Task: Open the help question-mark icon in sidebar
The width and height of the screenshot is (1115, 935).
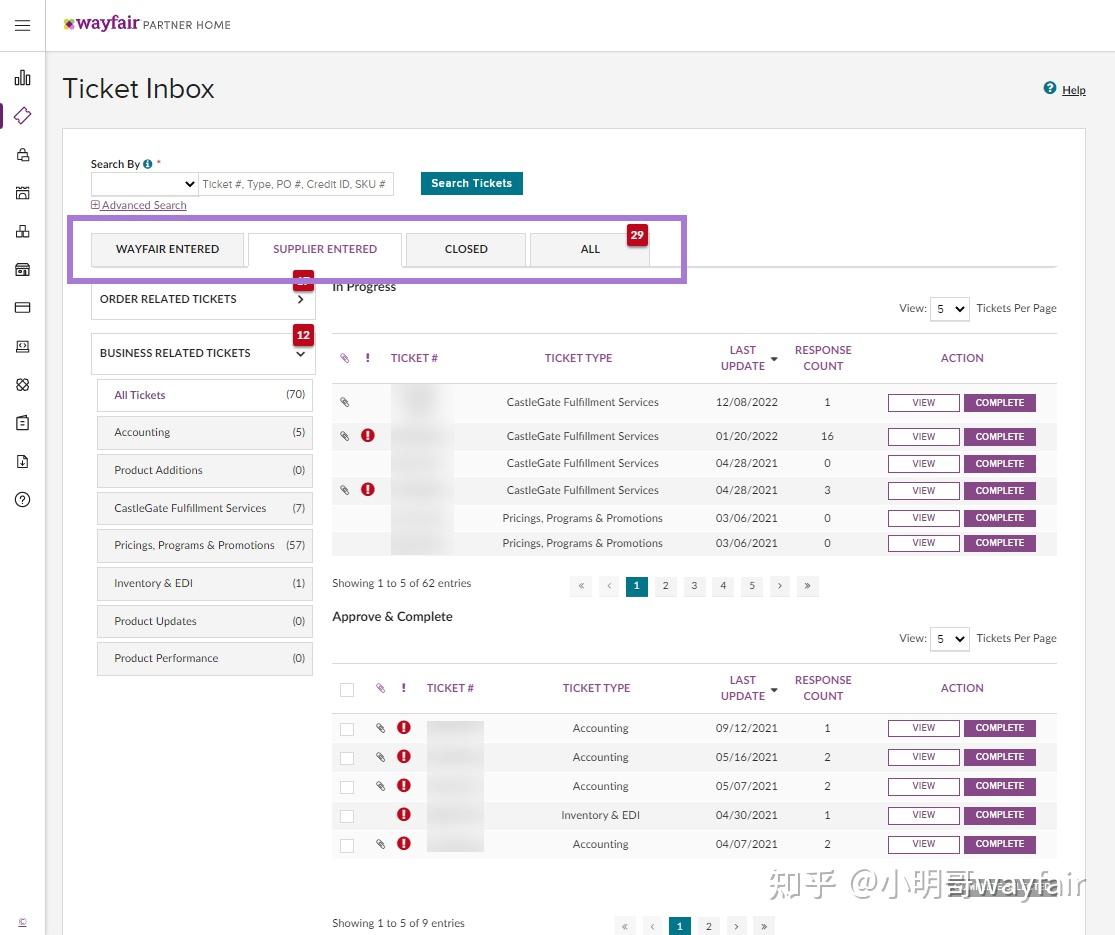Action: pyautogui.click(x=22, y=499)
